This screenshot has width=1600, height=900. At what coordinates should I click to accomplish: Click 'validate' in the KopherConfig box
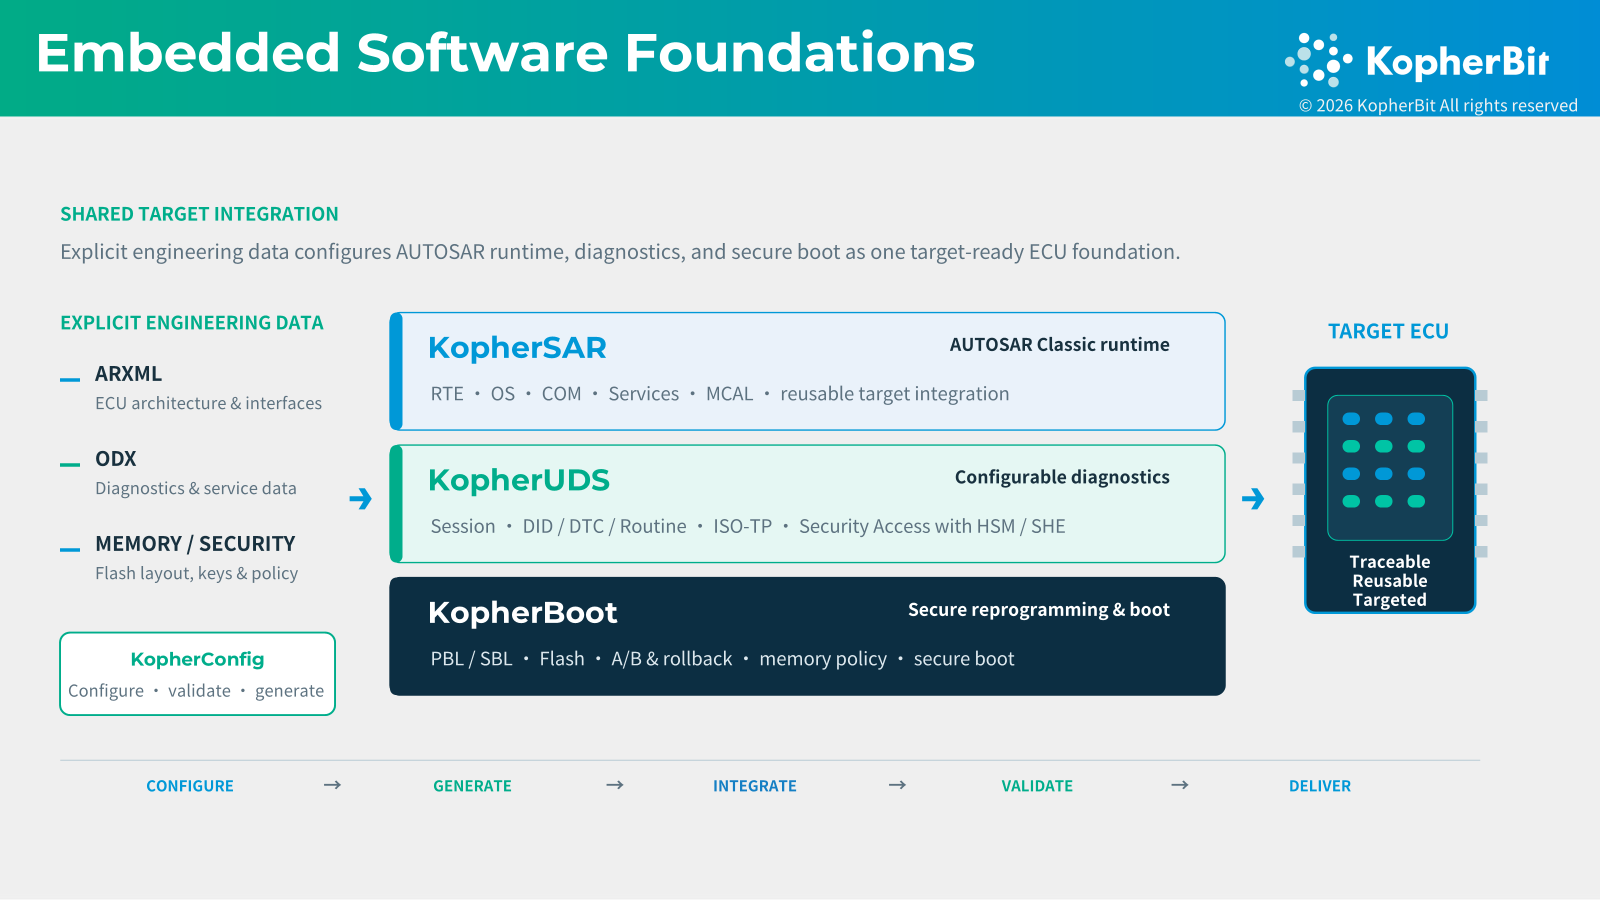click(x=199, y=691)
